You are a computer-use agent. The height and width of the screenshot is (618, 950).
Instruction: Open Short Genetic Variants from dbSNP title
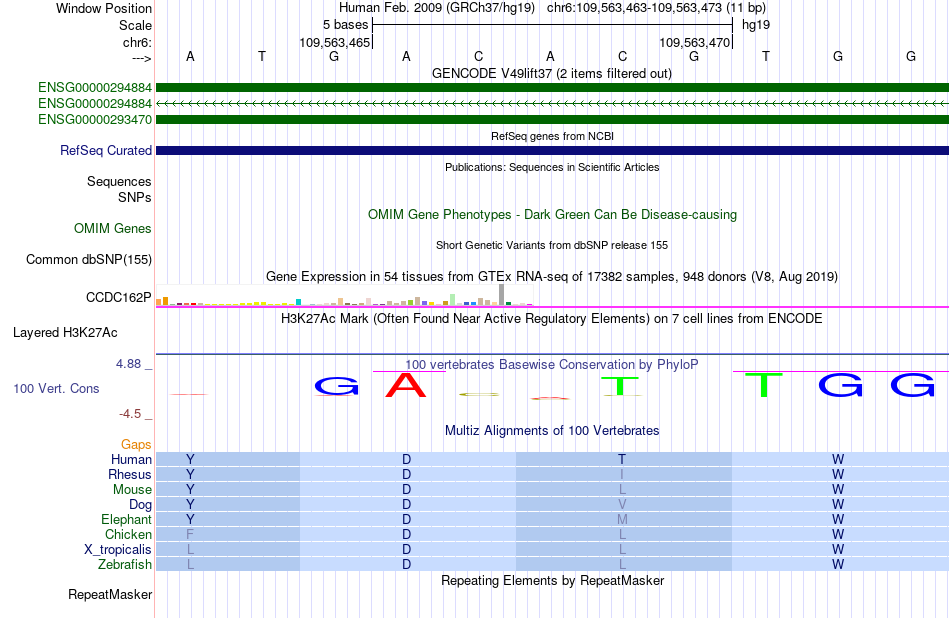click(552, 245)
